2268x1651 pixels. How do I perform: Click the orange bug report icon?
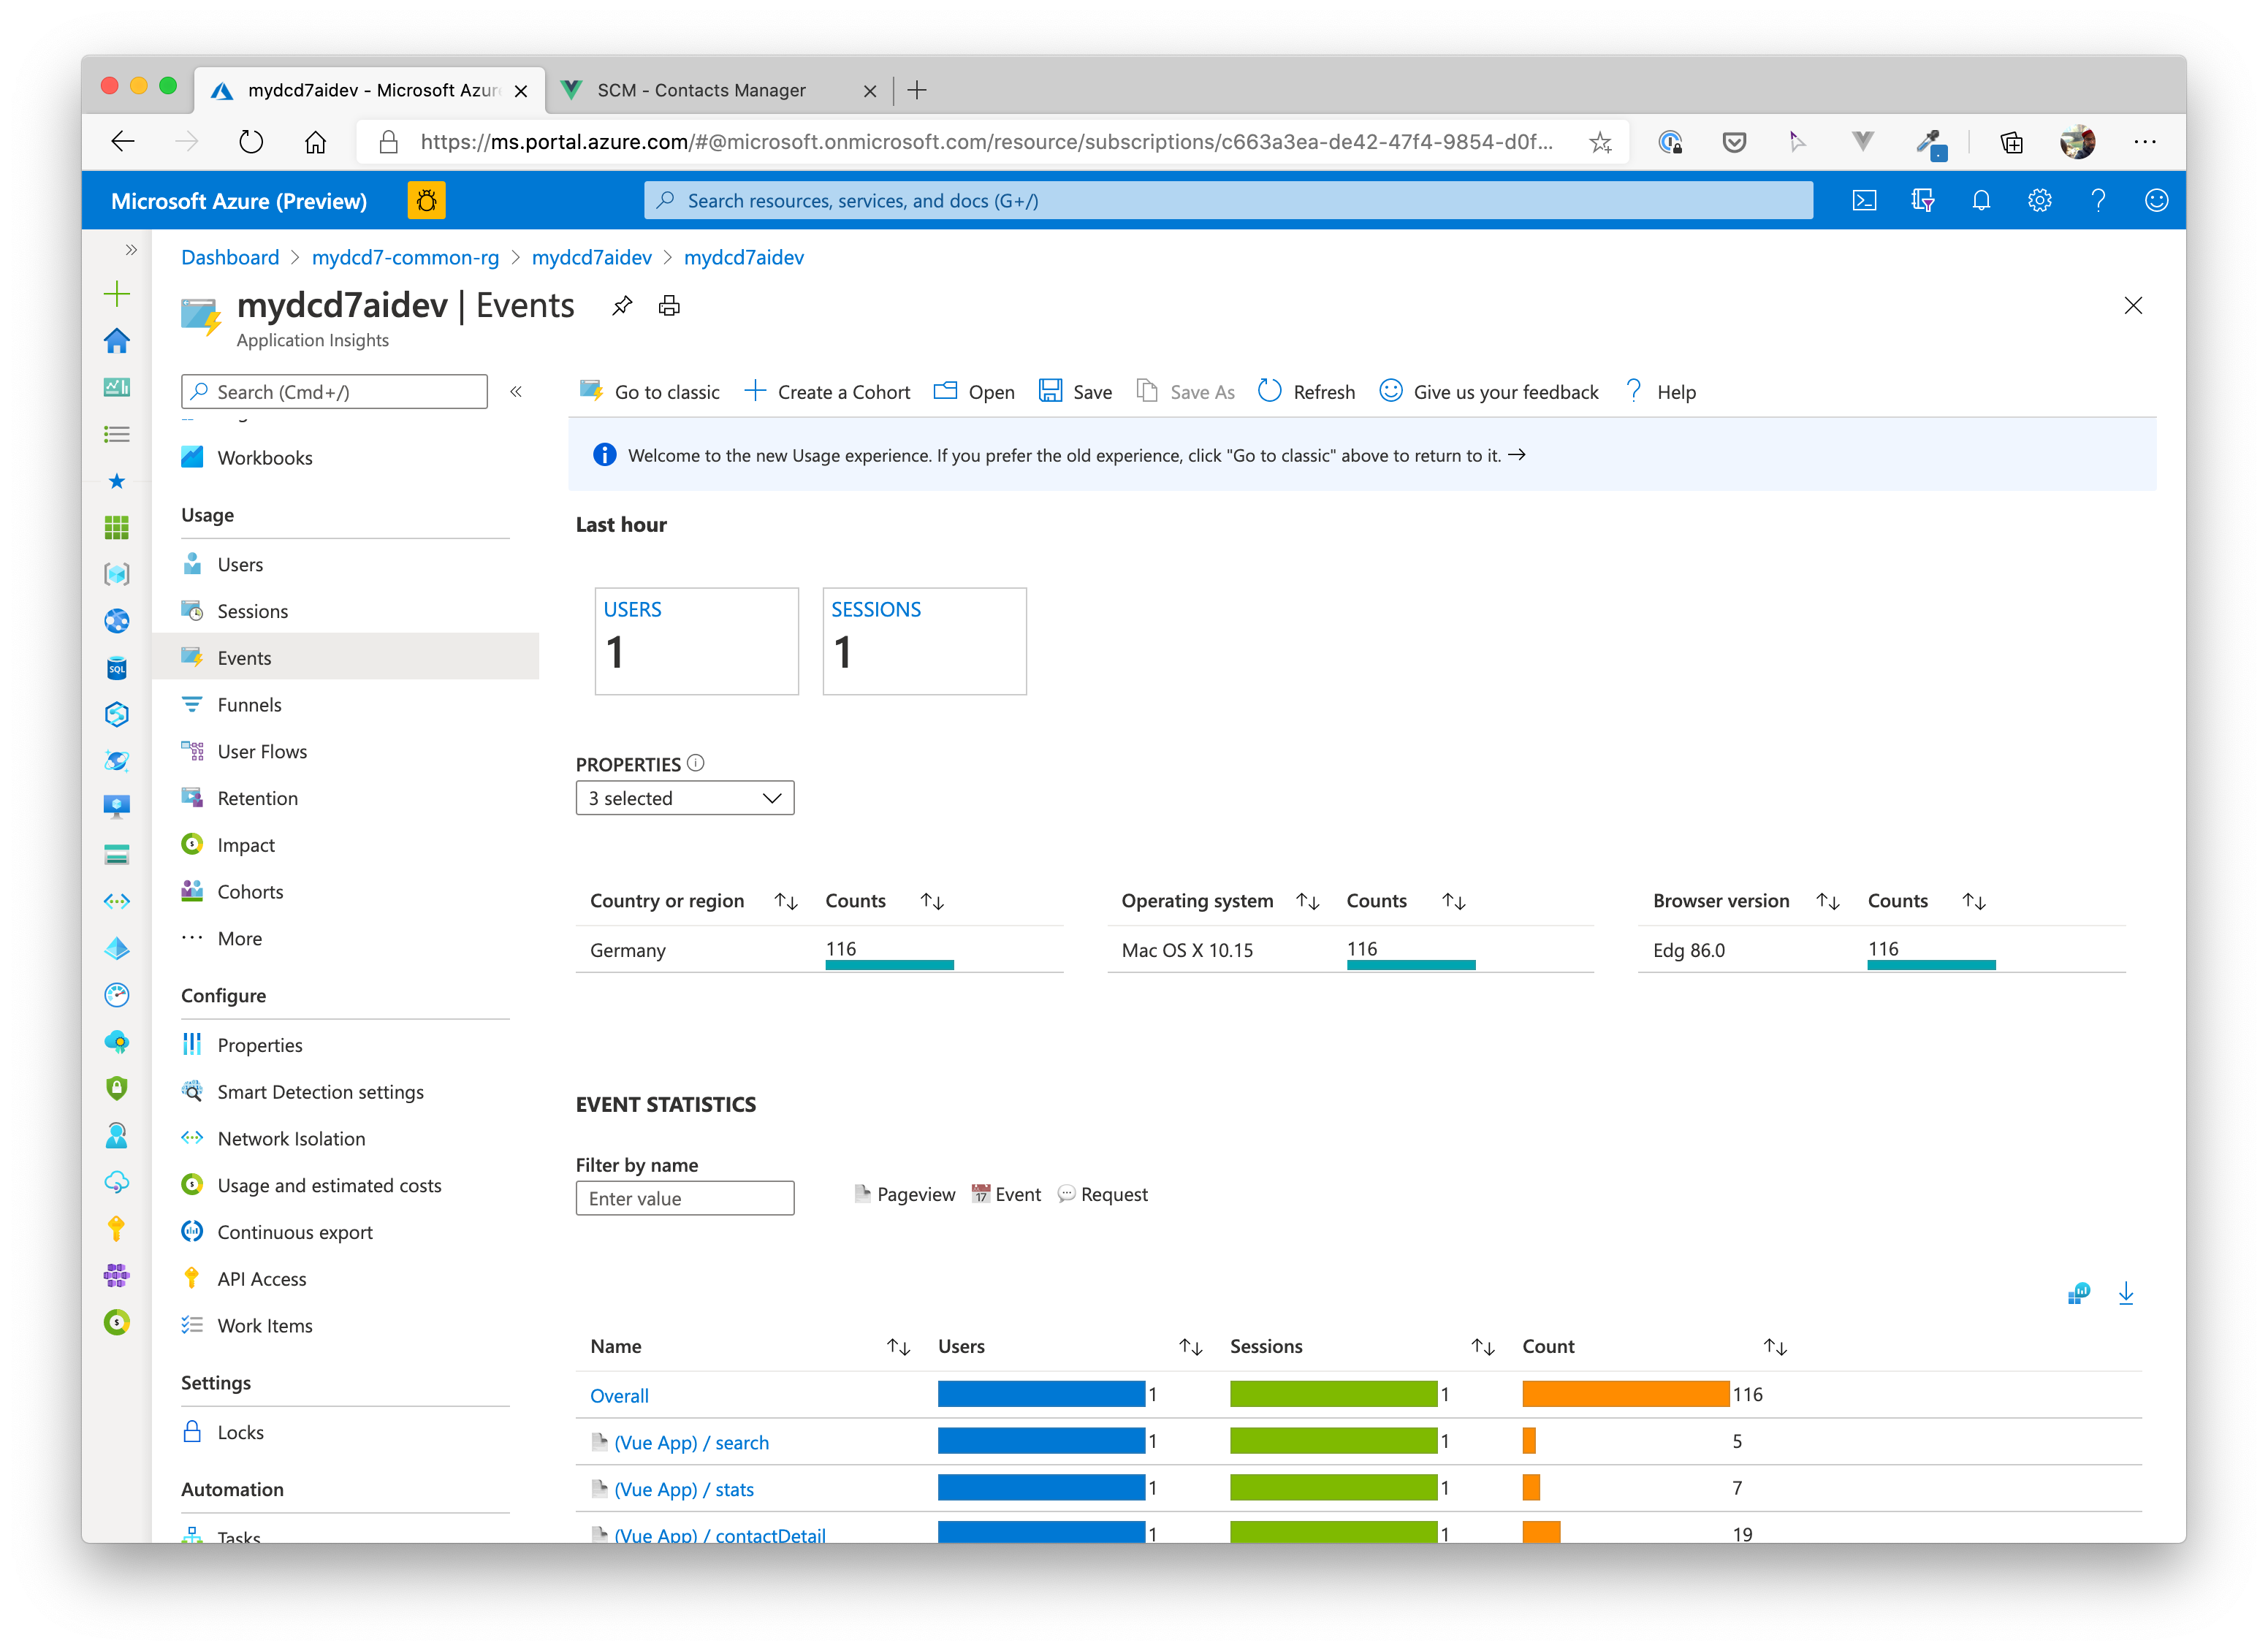point(426,201)
